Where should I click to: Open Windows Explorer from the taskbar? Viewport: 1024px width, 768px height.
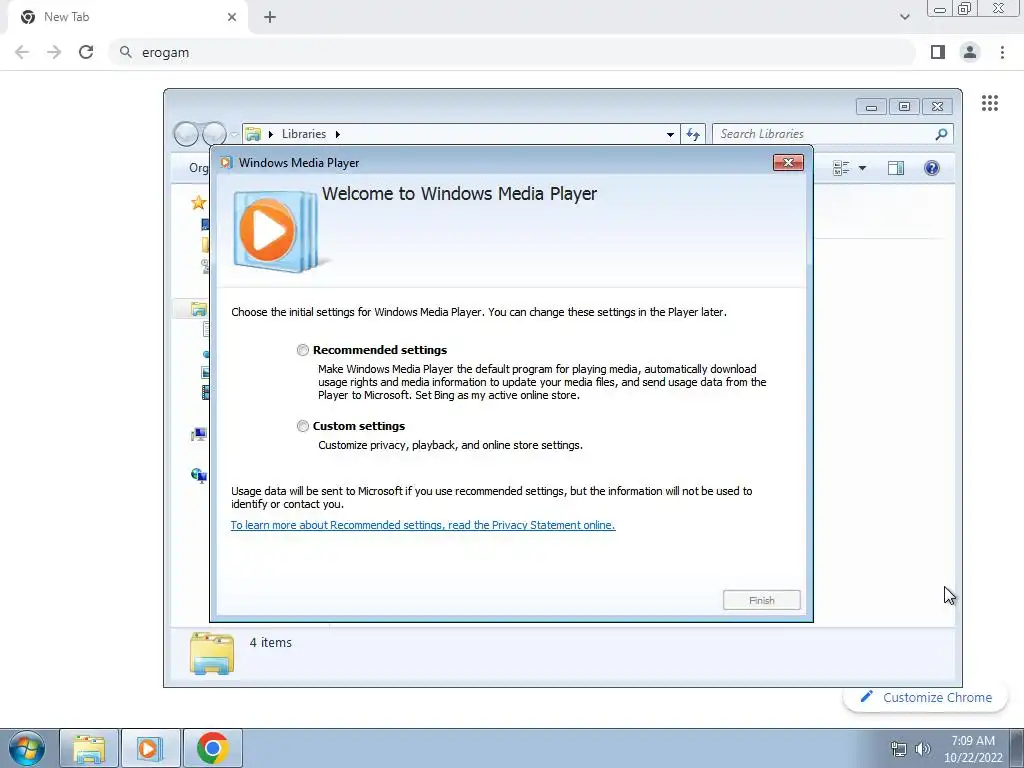tap(89, 748)
